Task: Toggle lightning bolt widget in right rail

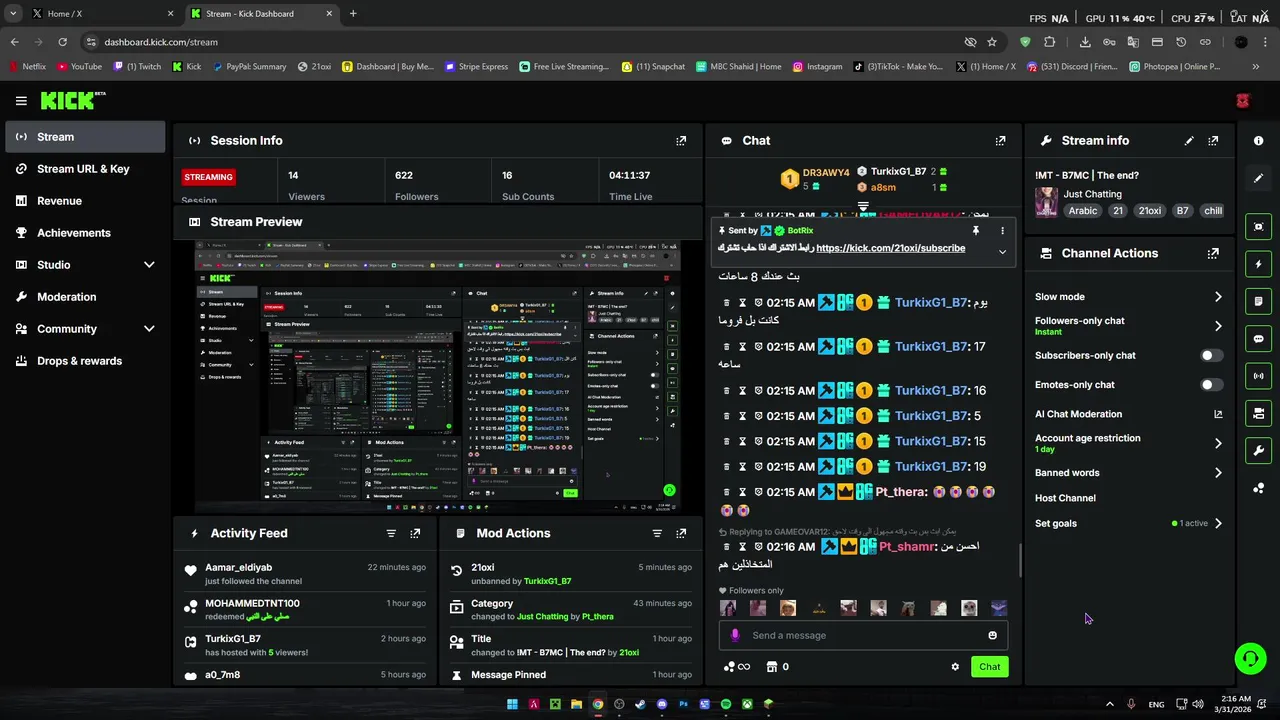Action: click(1259, 264)
